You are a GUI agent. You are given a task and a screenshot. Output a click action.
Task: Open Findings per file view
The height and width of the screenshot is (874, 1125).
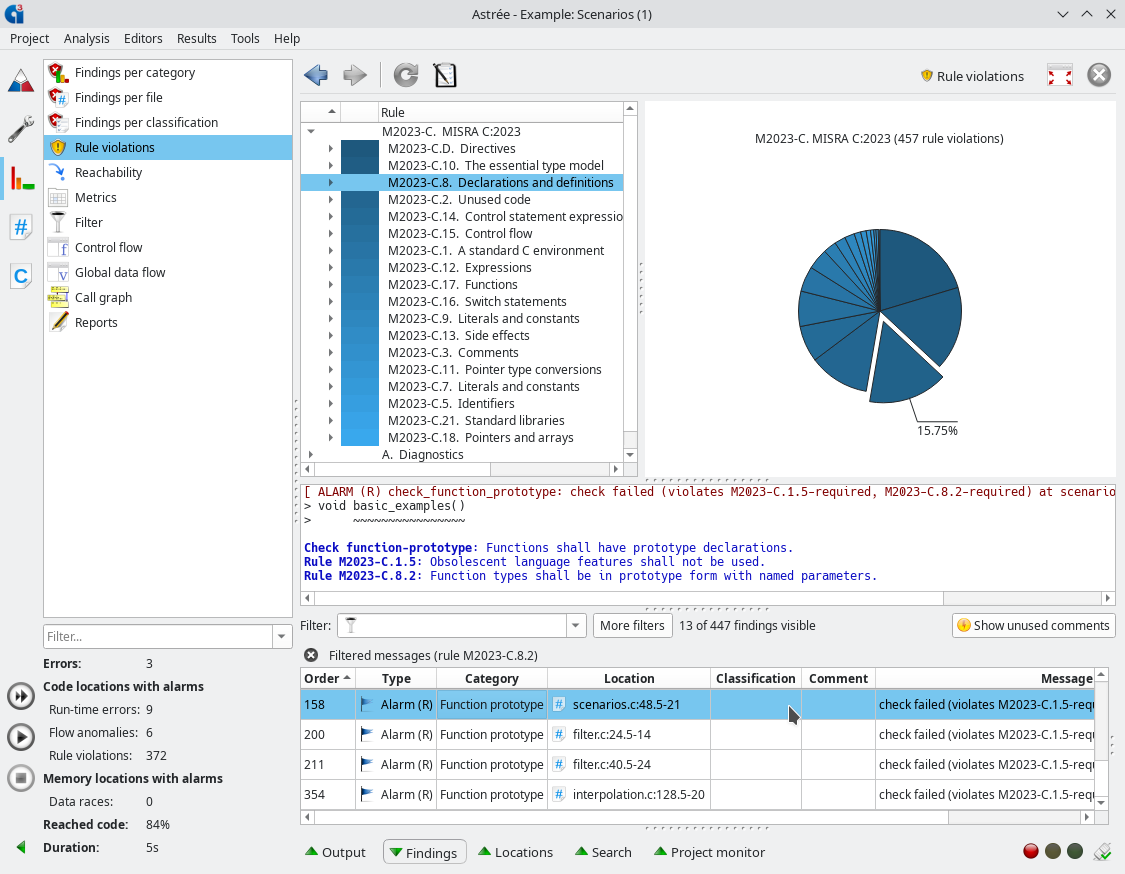(118, 98)
